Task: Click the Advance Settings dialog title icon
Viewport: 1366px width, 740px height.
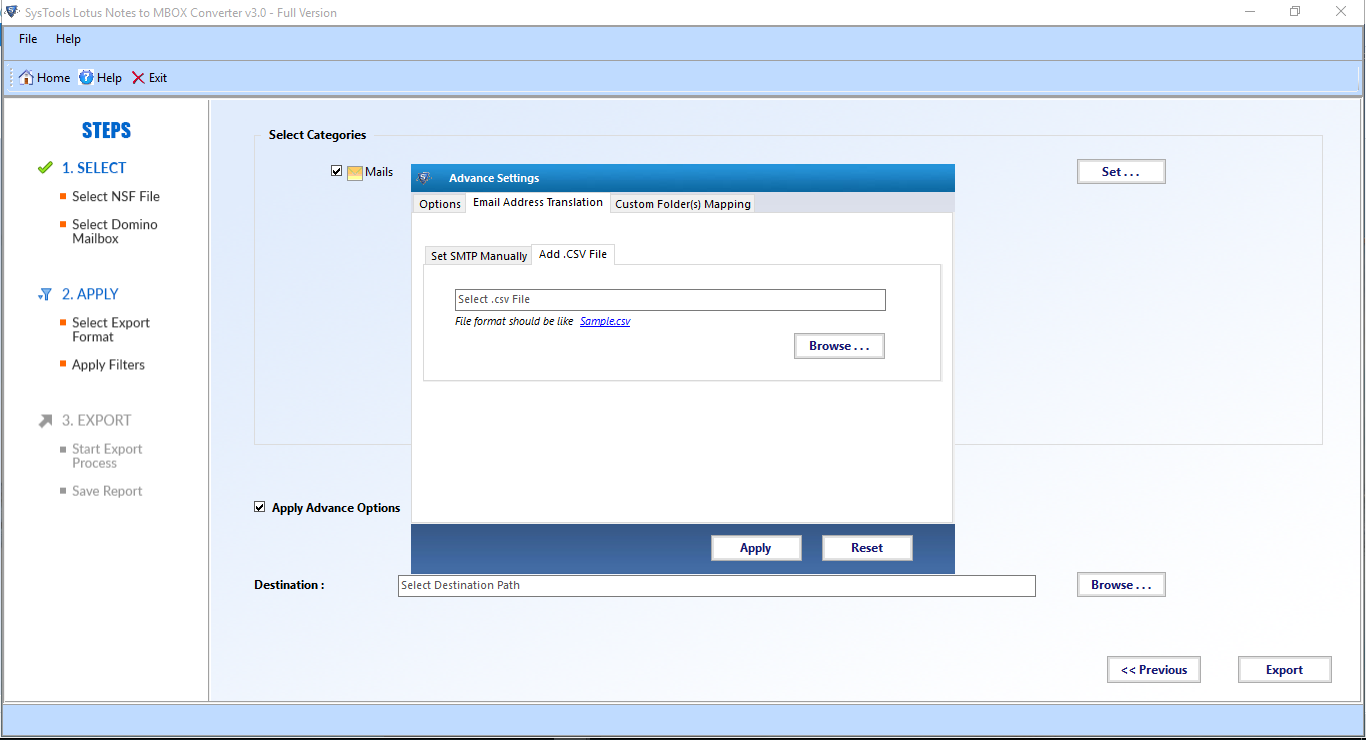Action: [x=424, y=178]
